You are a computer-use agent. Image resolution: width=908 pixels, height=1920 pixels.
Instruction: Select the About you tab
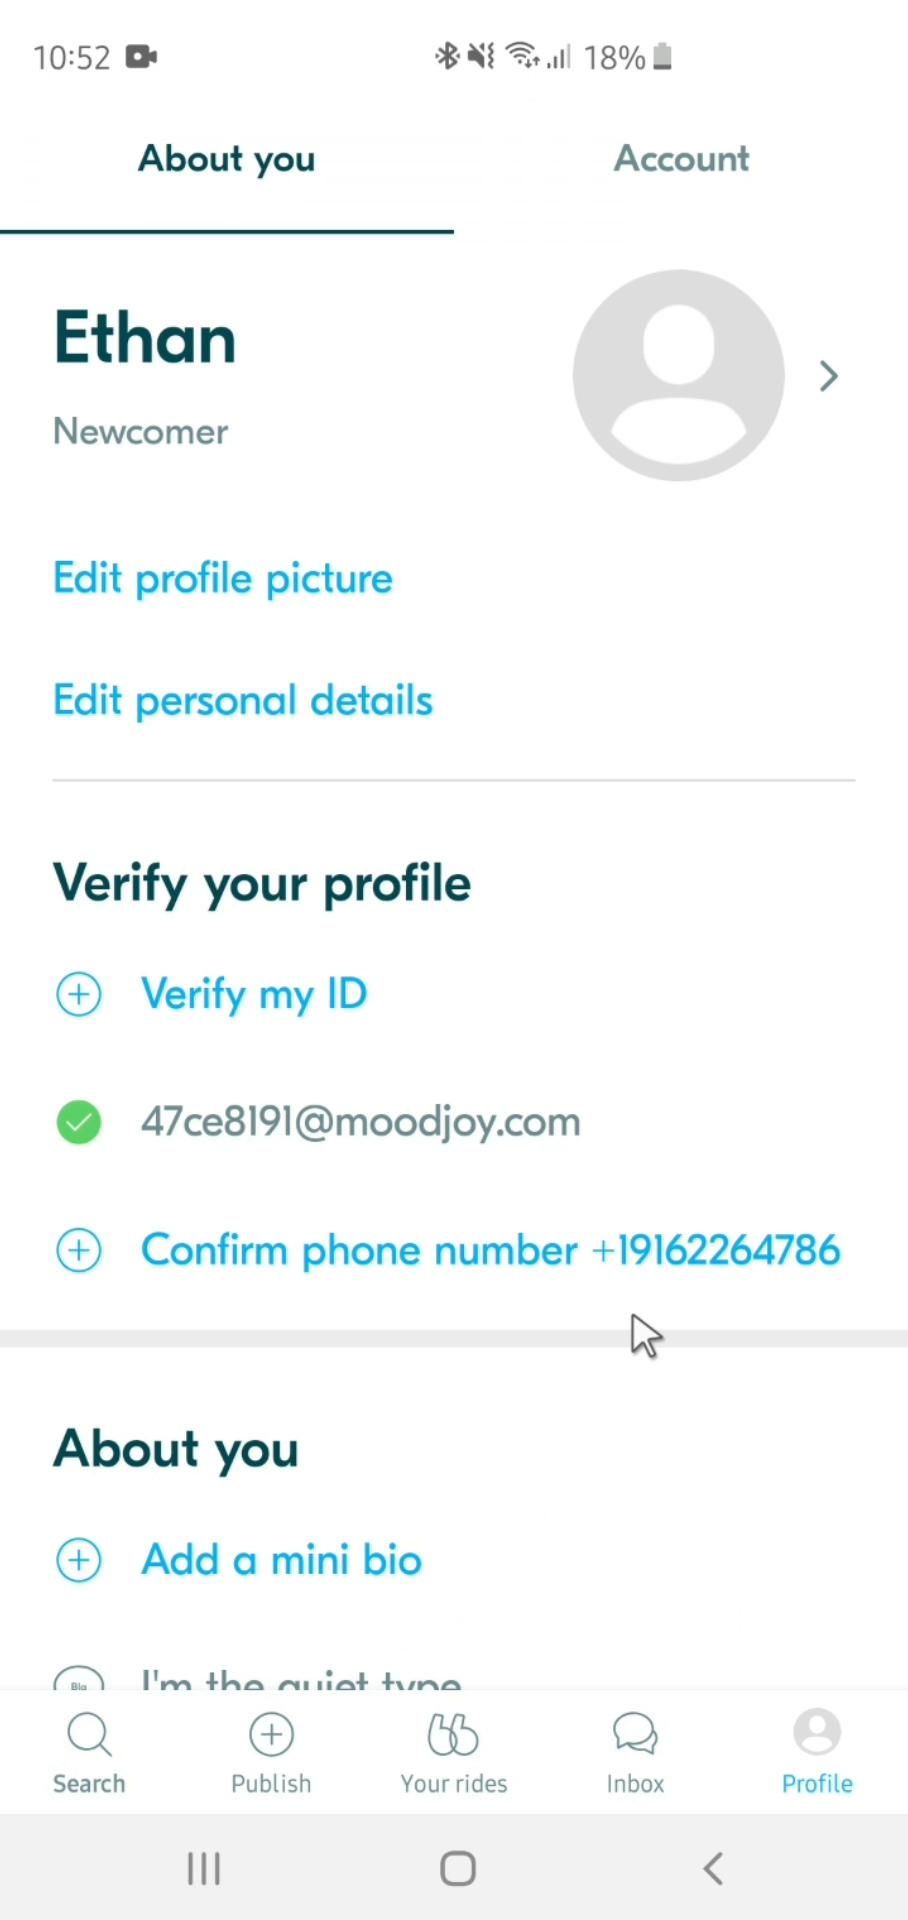click(x=227, y=159)
